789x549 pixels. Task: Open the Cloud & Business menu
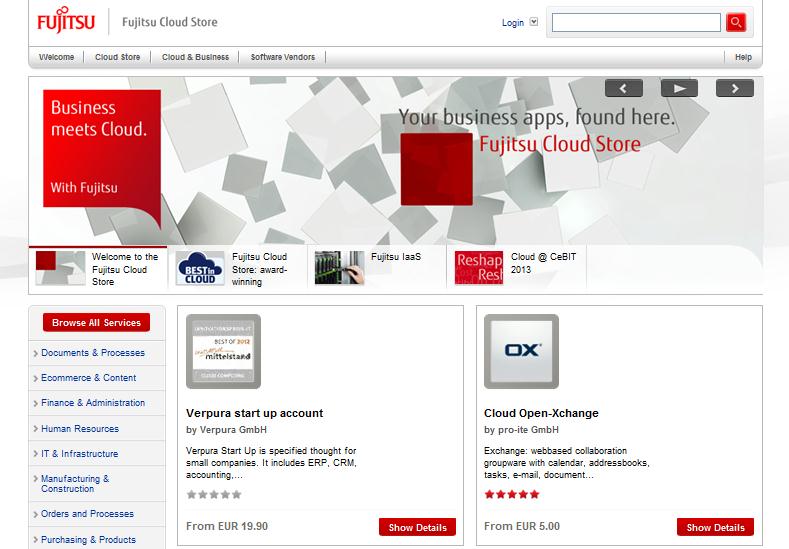[x=195, y=57]
